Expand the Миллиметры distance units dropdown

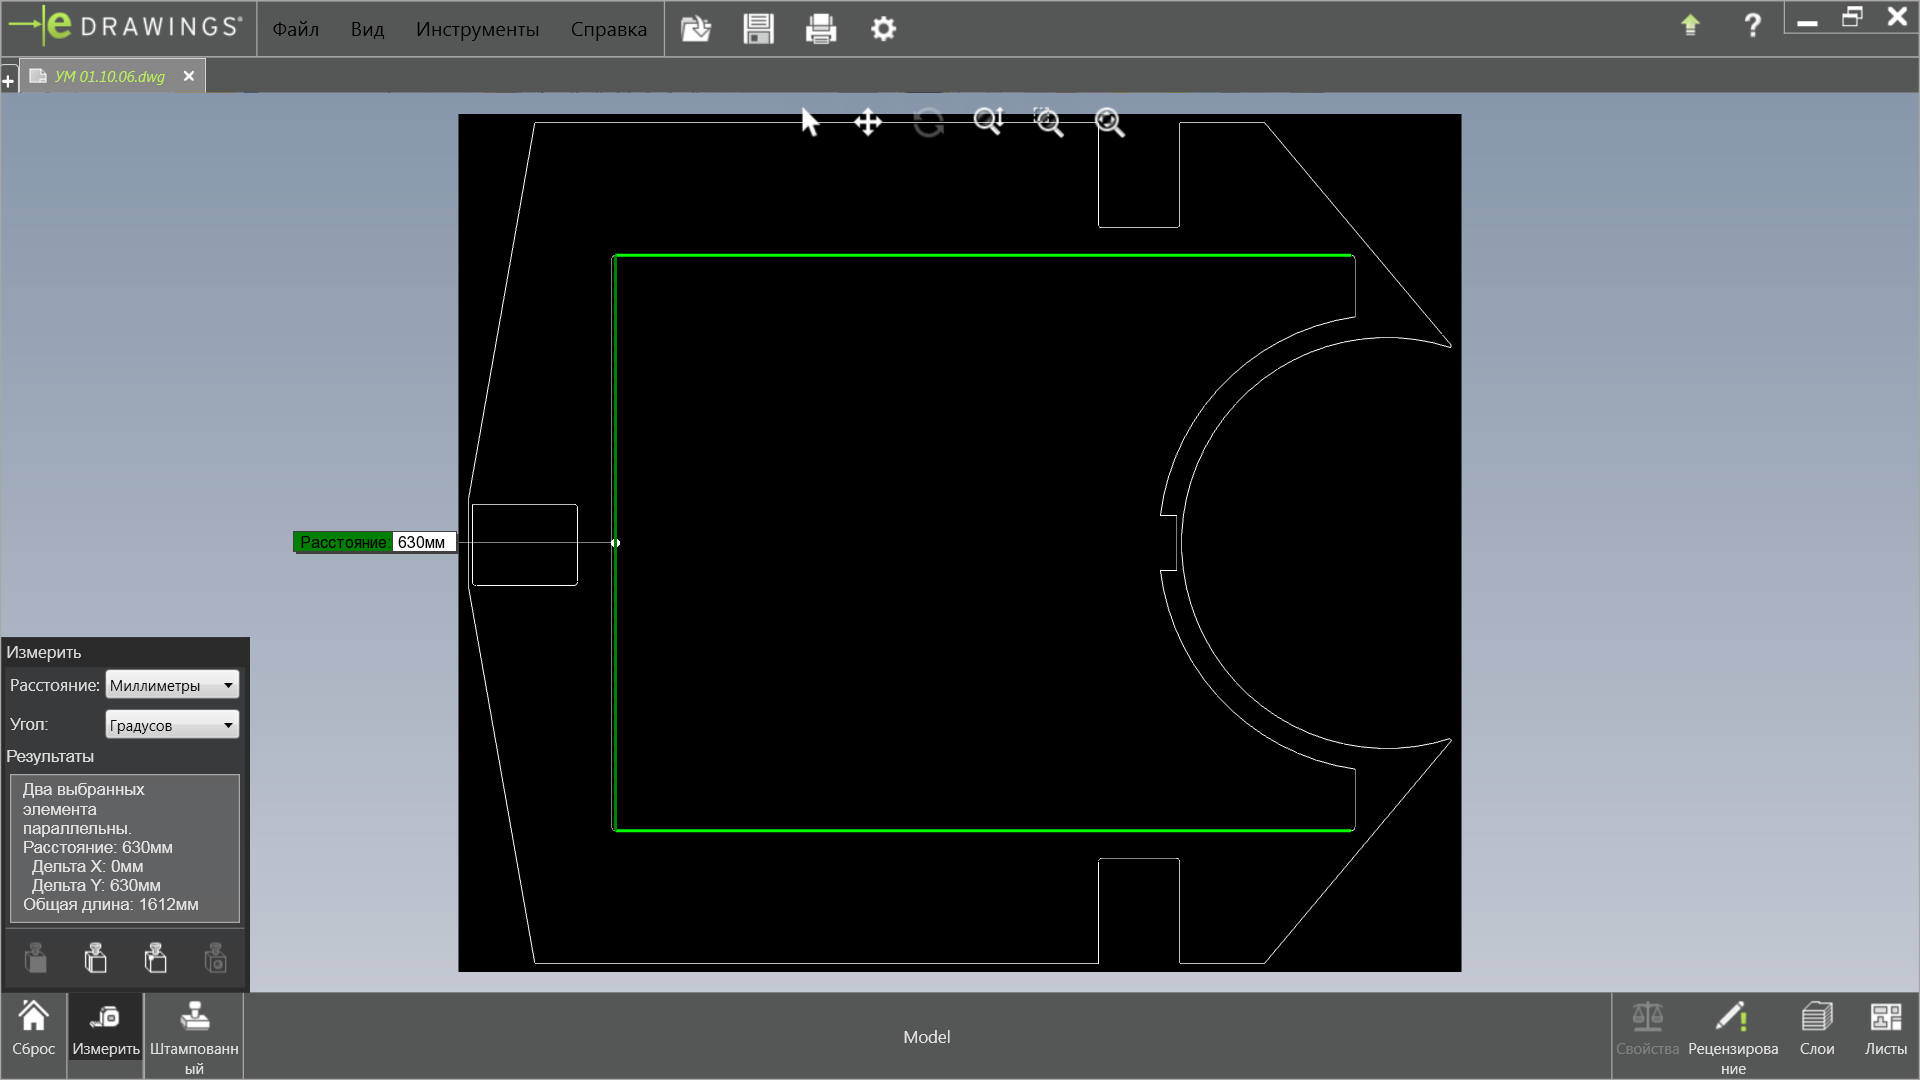click(x=172, y=685)
